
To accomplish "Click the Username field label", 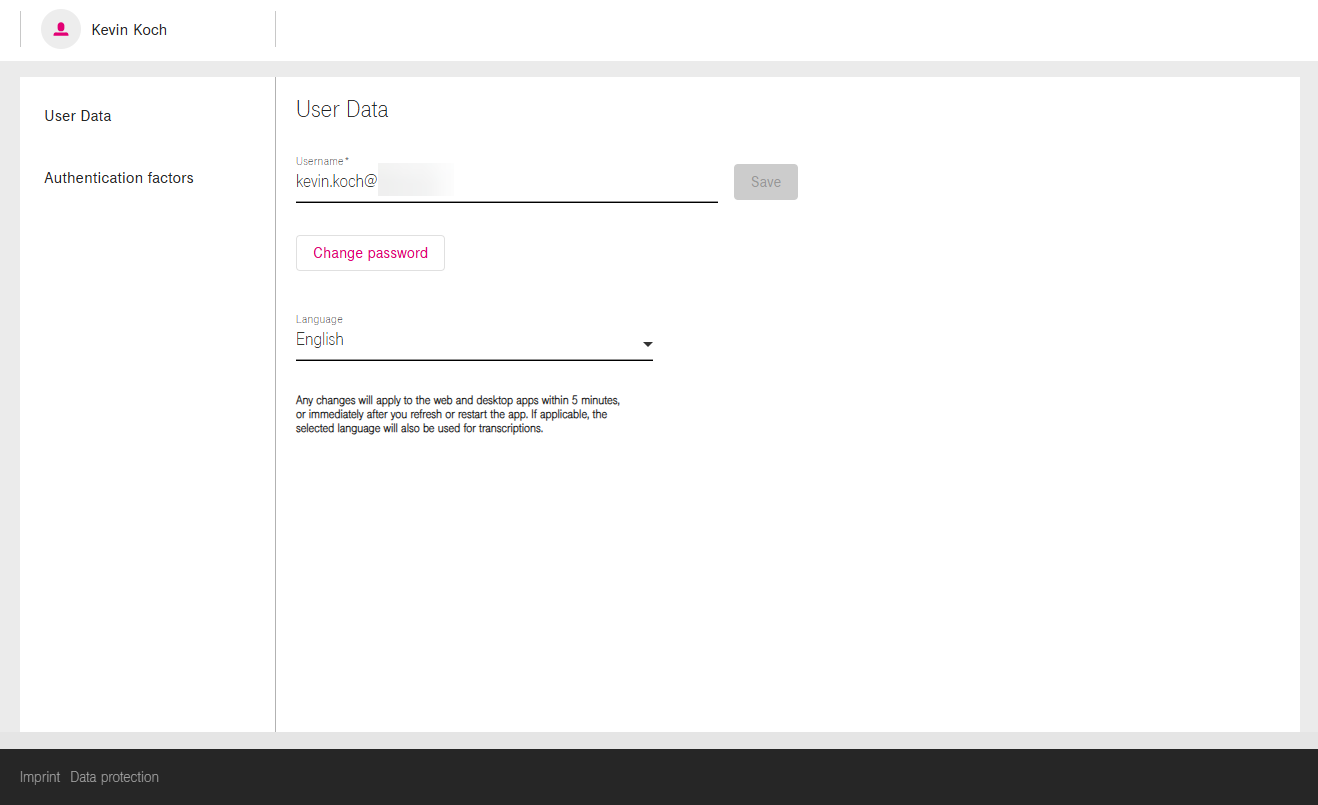I will [321, 161].
